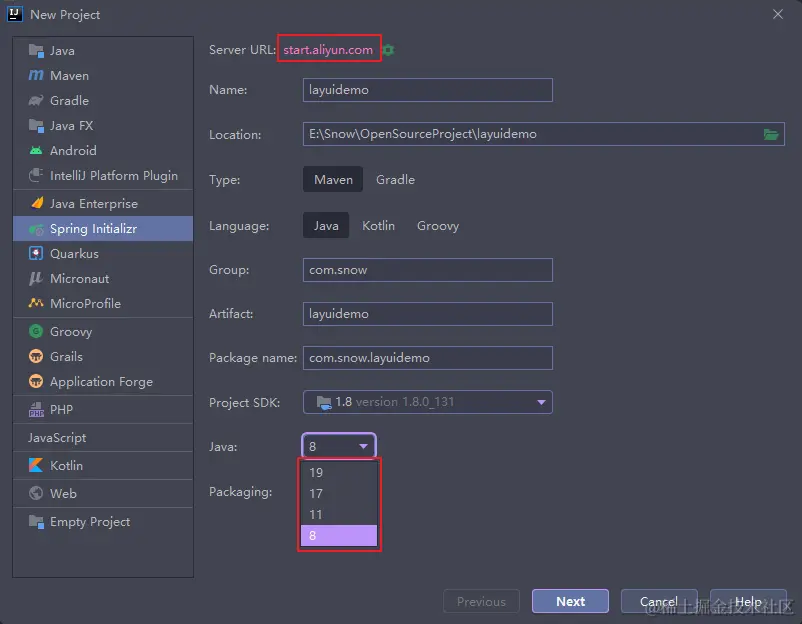Image resolution: width=802 pixels, height=624 pixels.
Task: Click the Web globe icon
Action: point(36,493)
